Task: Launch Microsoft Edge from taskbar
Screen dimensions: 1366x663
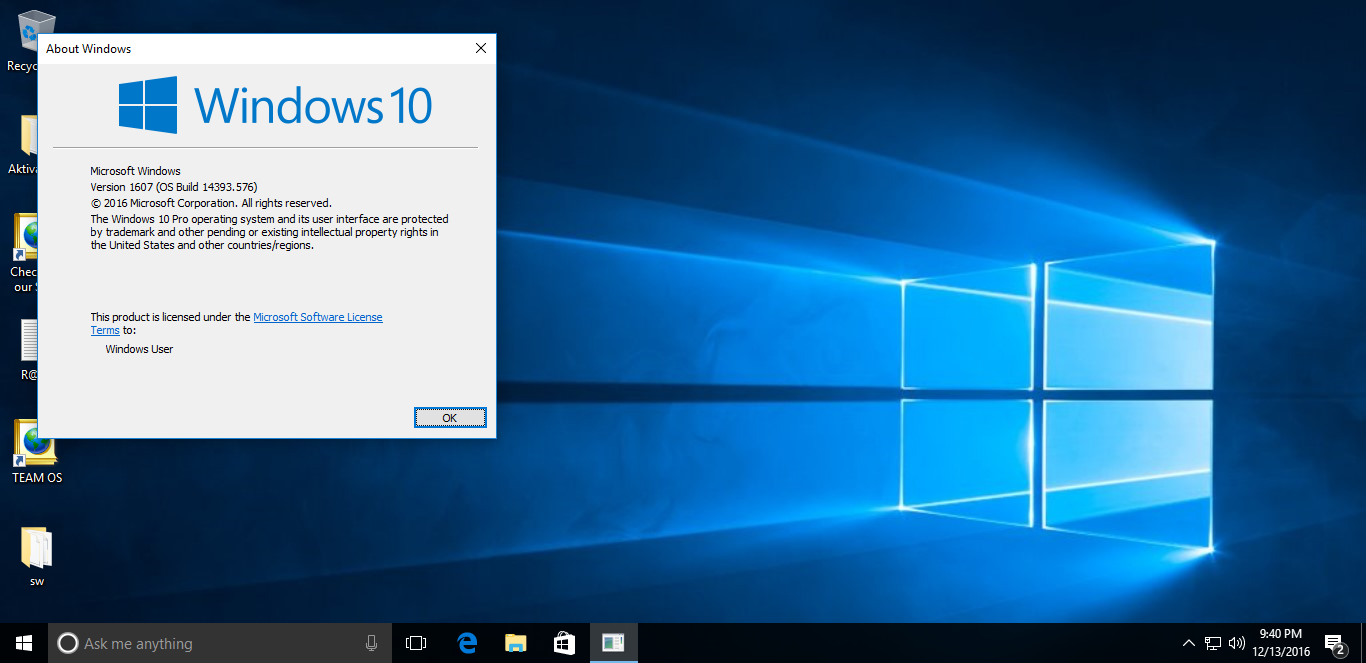Action: point(466,643)
